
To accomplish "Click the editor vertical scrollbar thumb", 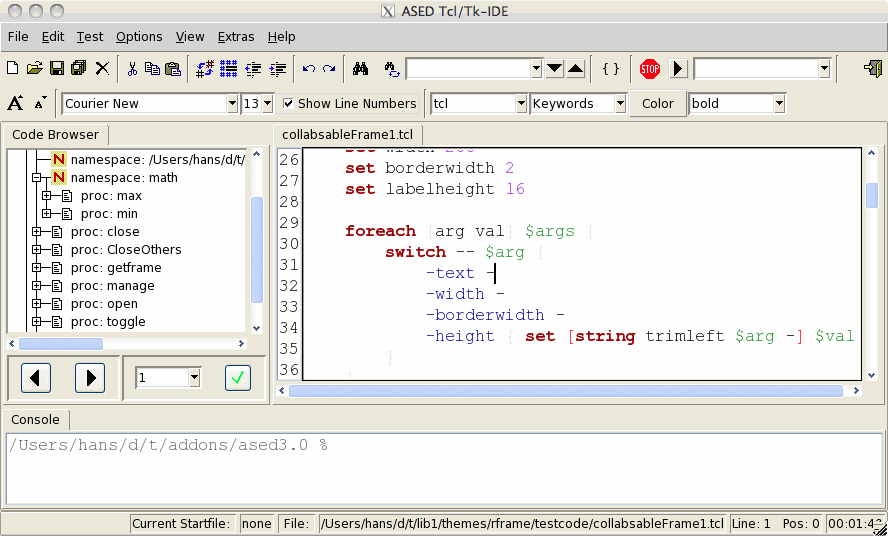I will tap(872, 195).
